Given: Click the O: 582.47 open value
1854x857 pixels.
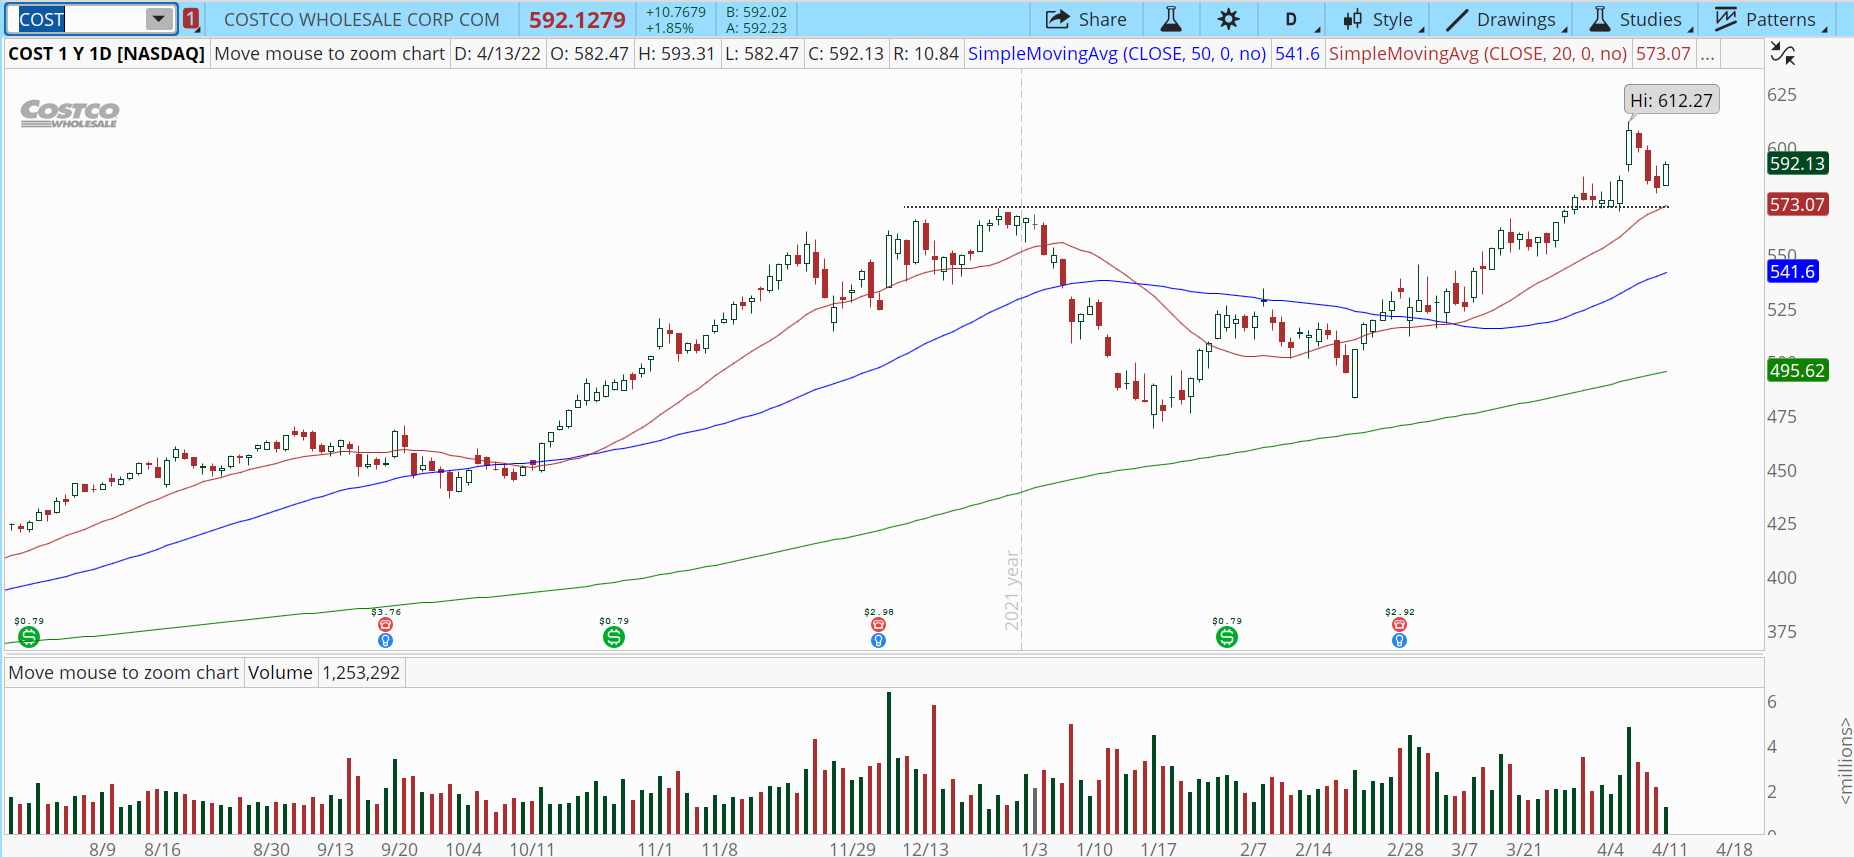Looking at the screenshot, I should [590, 54].
